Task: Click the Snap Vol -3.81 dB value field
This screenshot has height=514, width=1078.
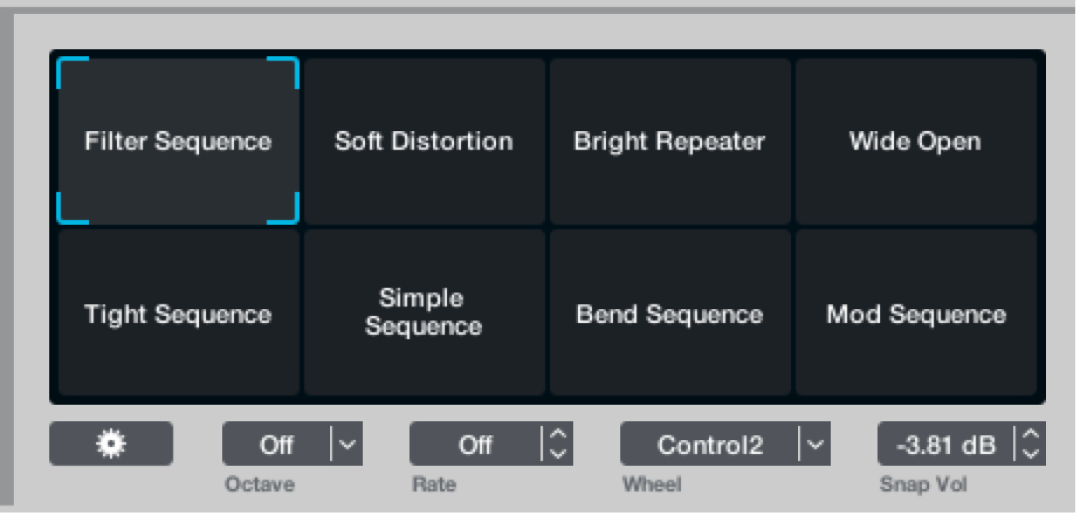Action: pos(946,444)
